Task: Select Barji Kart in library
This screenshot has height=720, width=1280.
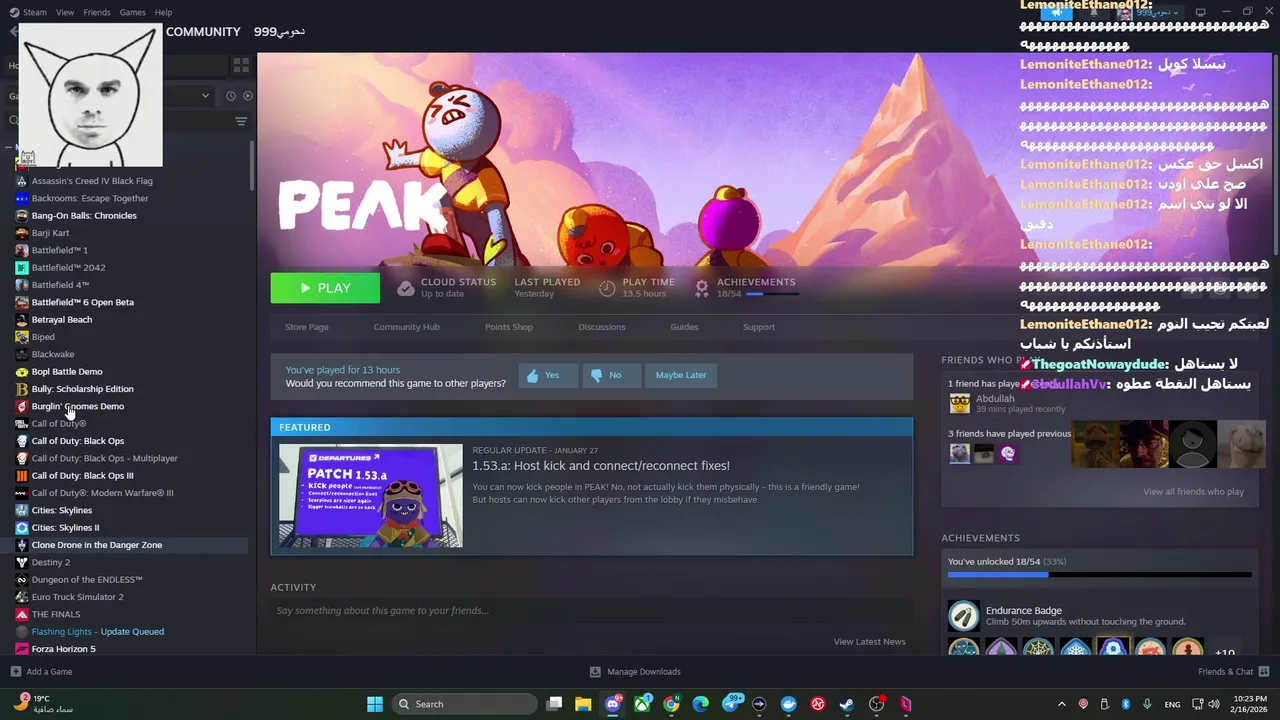Action: [x=50, y=233]
